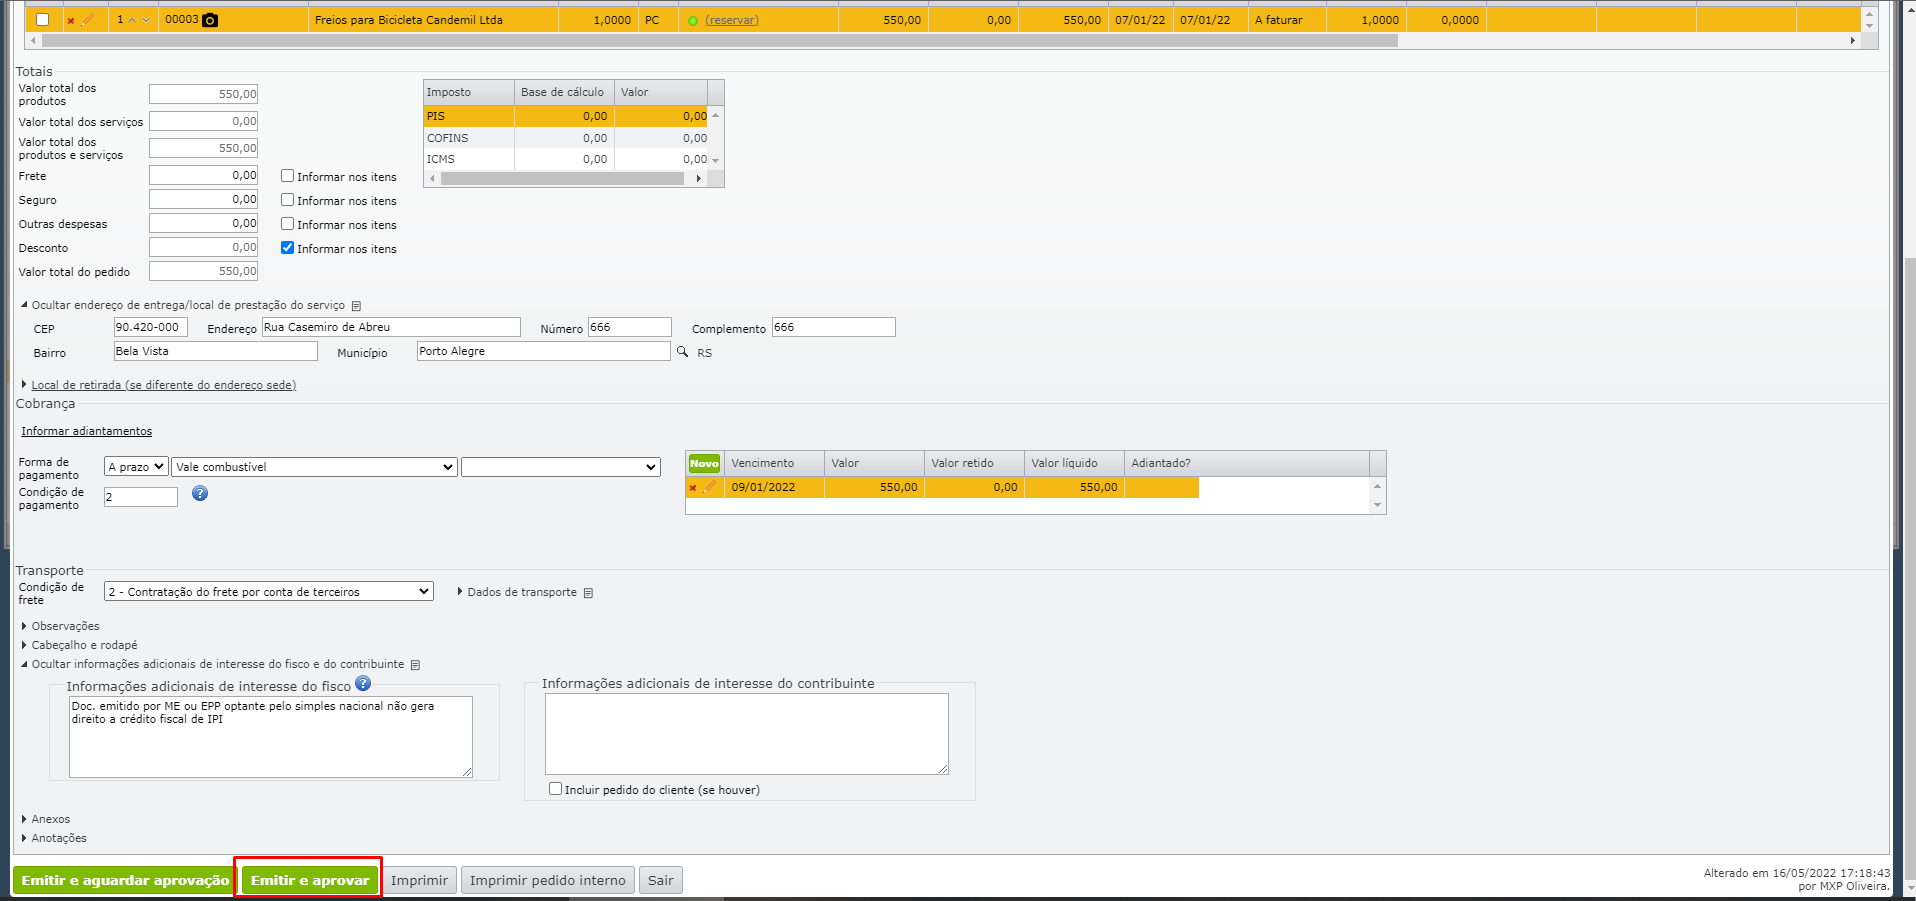
Task: Check Incluir pedido do cliente (se houver)
Action: coord(556,789)
